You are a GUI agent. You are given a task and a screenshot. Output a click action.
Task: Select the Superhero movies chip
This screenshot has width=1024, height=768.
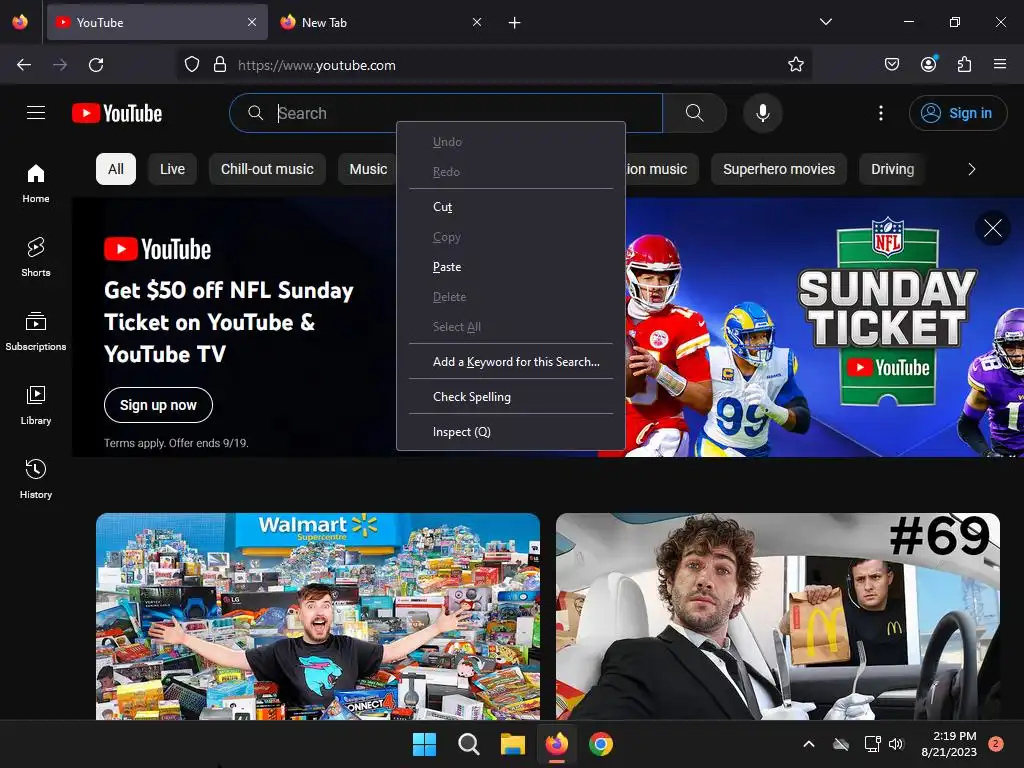[x=778, y=169]
